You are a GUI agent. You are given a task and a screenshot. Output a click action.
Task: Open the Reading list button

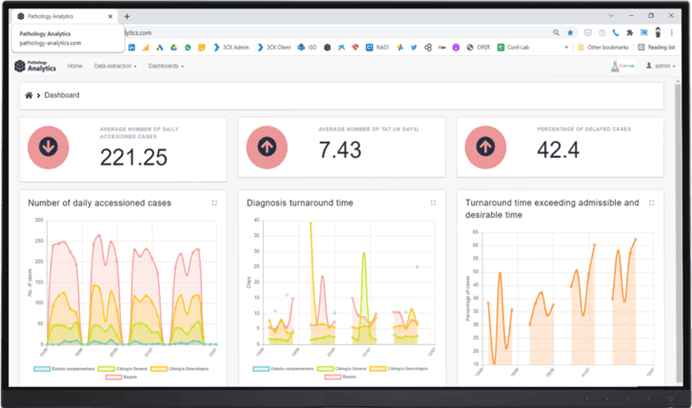pyautogui.click(x=656, y=47)
